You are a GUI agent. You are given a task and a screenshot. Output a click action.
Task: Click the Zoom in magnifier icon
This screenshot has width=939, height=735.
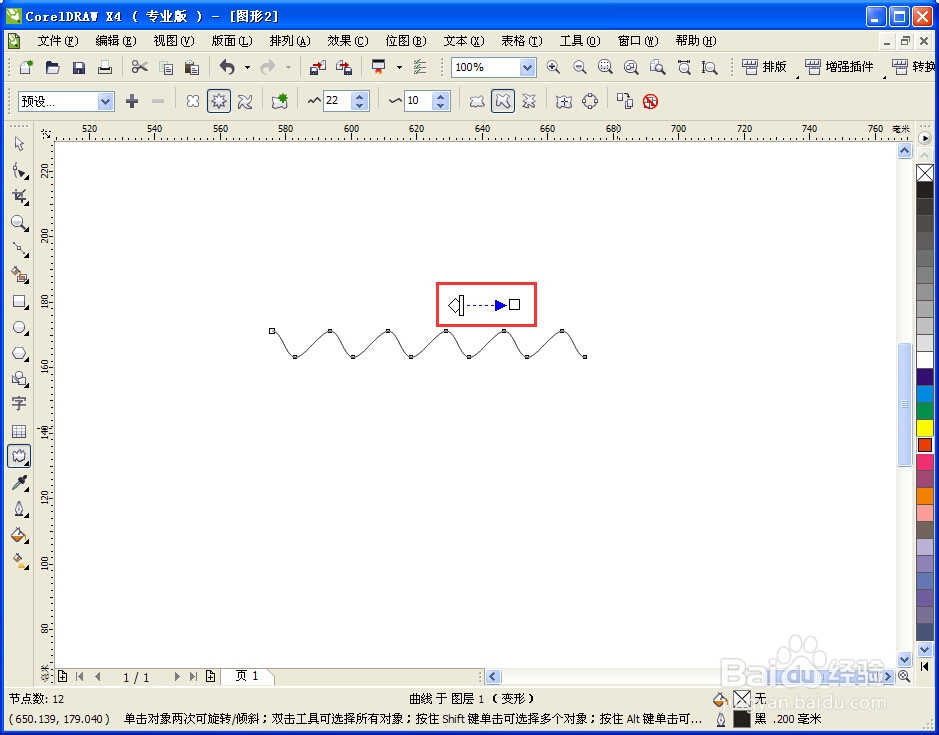[553, 67]
